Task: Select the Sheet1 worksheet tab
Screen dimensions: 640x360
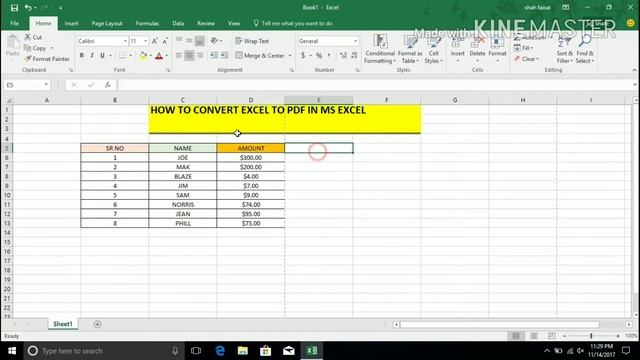Action: (x=62, y=324)
